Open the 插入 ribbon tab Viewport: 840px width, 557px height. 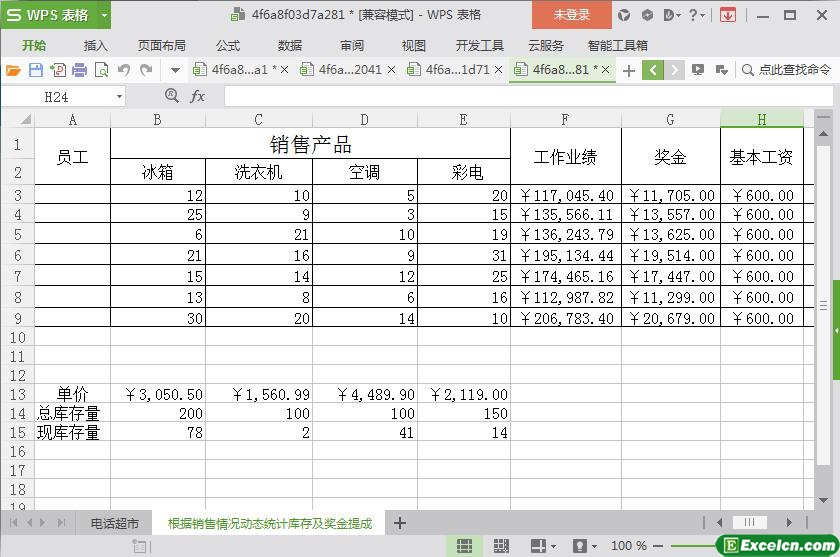(96, 46)
